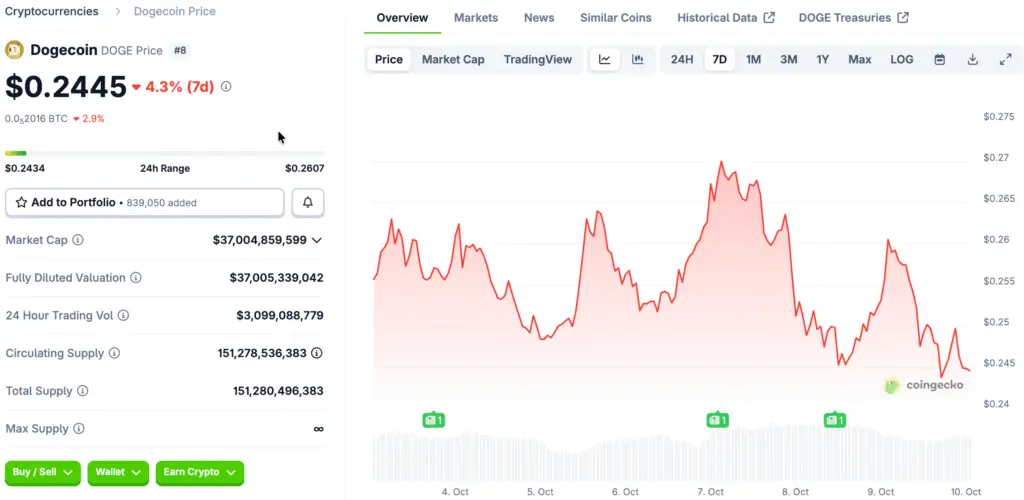Screen dimensions: 1024x500
Task: Expand the Market Cap value chevron
Action: (317, 240)
